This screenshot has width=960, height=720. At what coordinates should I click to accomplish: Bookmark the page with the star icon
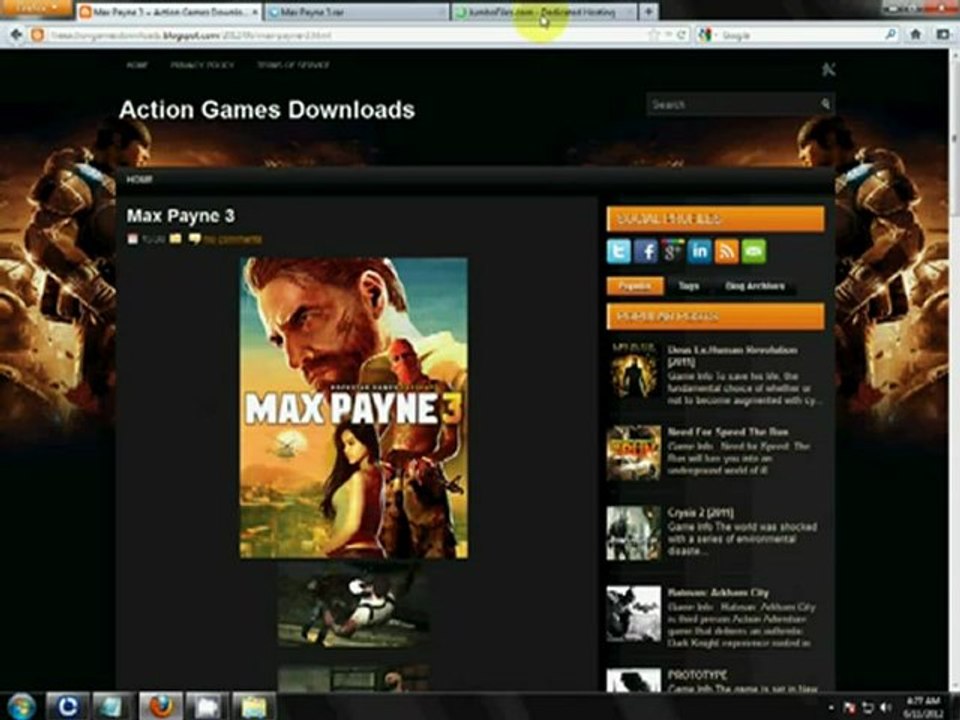click(654, 35)
